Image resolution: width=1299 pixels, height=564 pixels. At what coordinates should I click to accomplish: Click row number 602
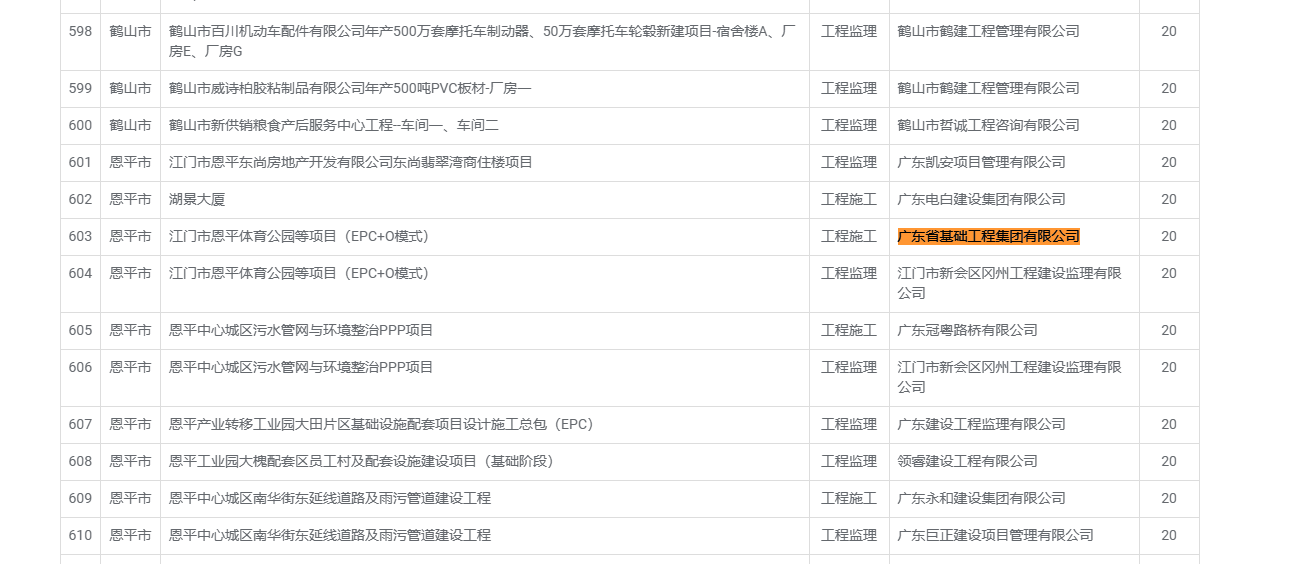(x=80, y=200)
